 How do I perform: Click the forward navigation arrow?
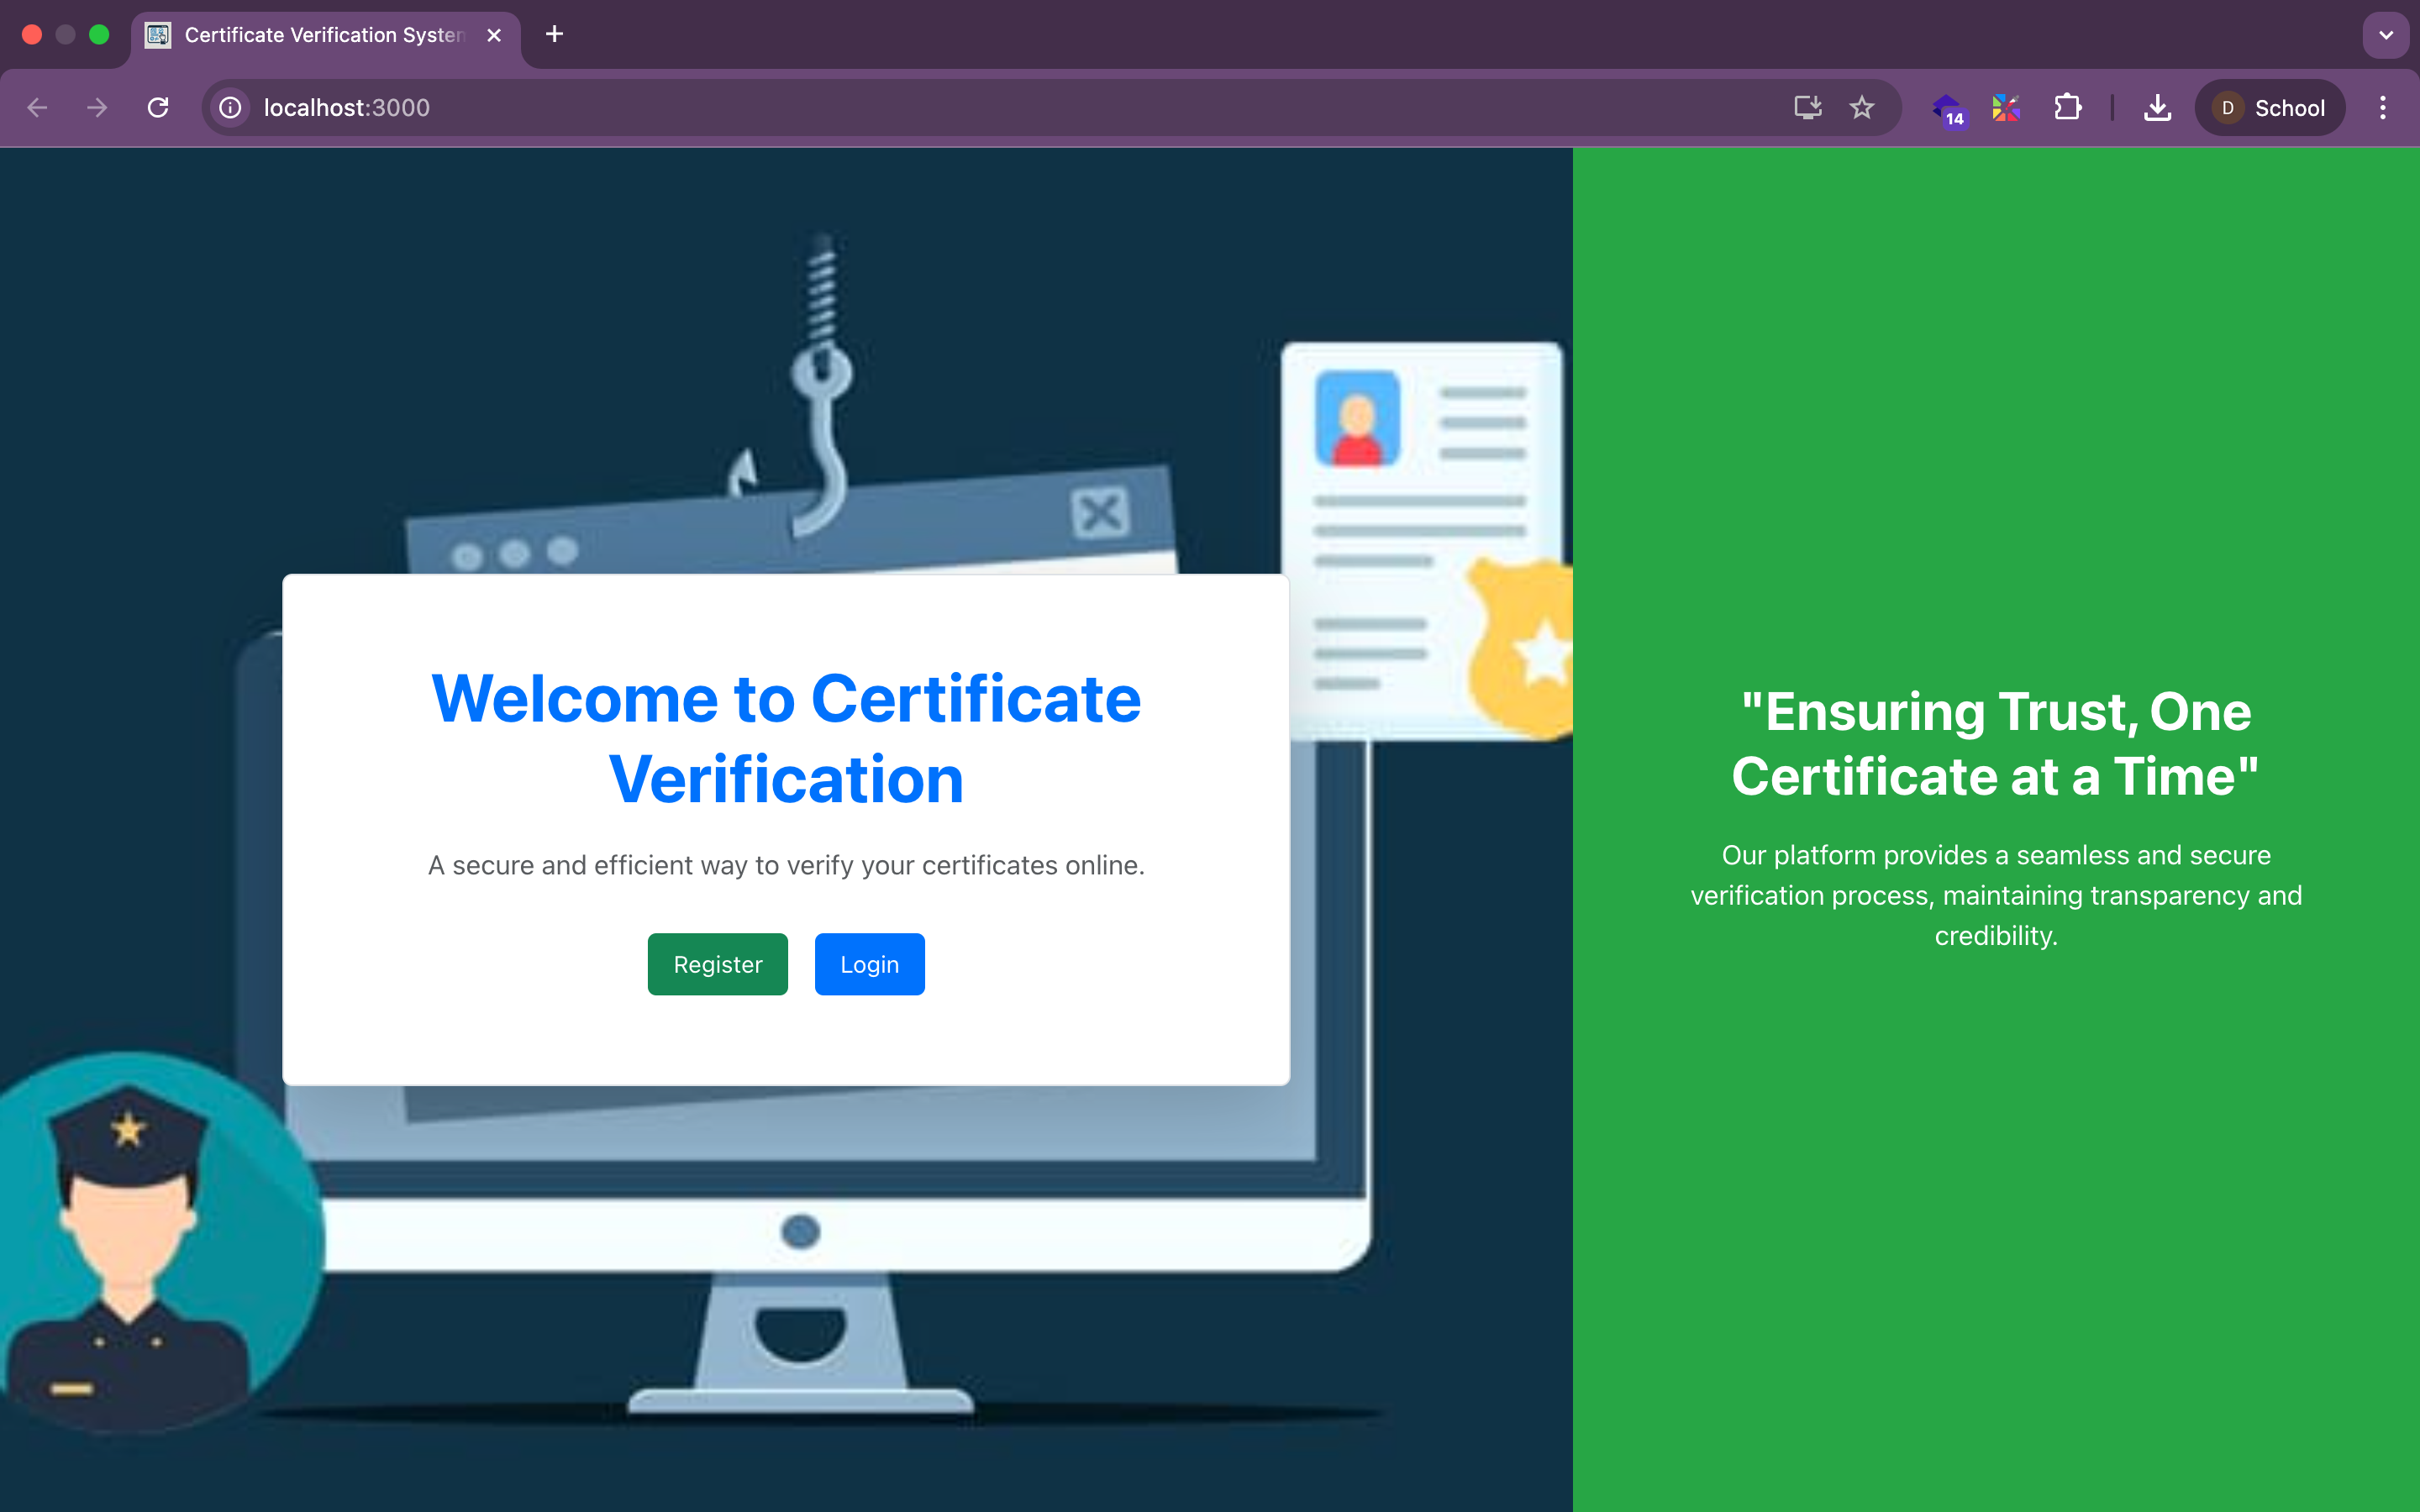coord(97,107)
